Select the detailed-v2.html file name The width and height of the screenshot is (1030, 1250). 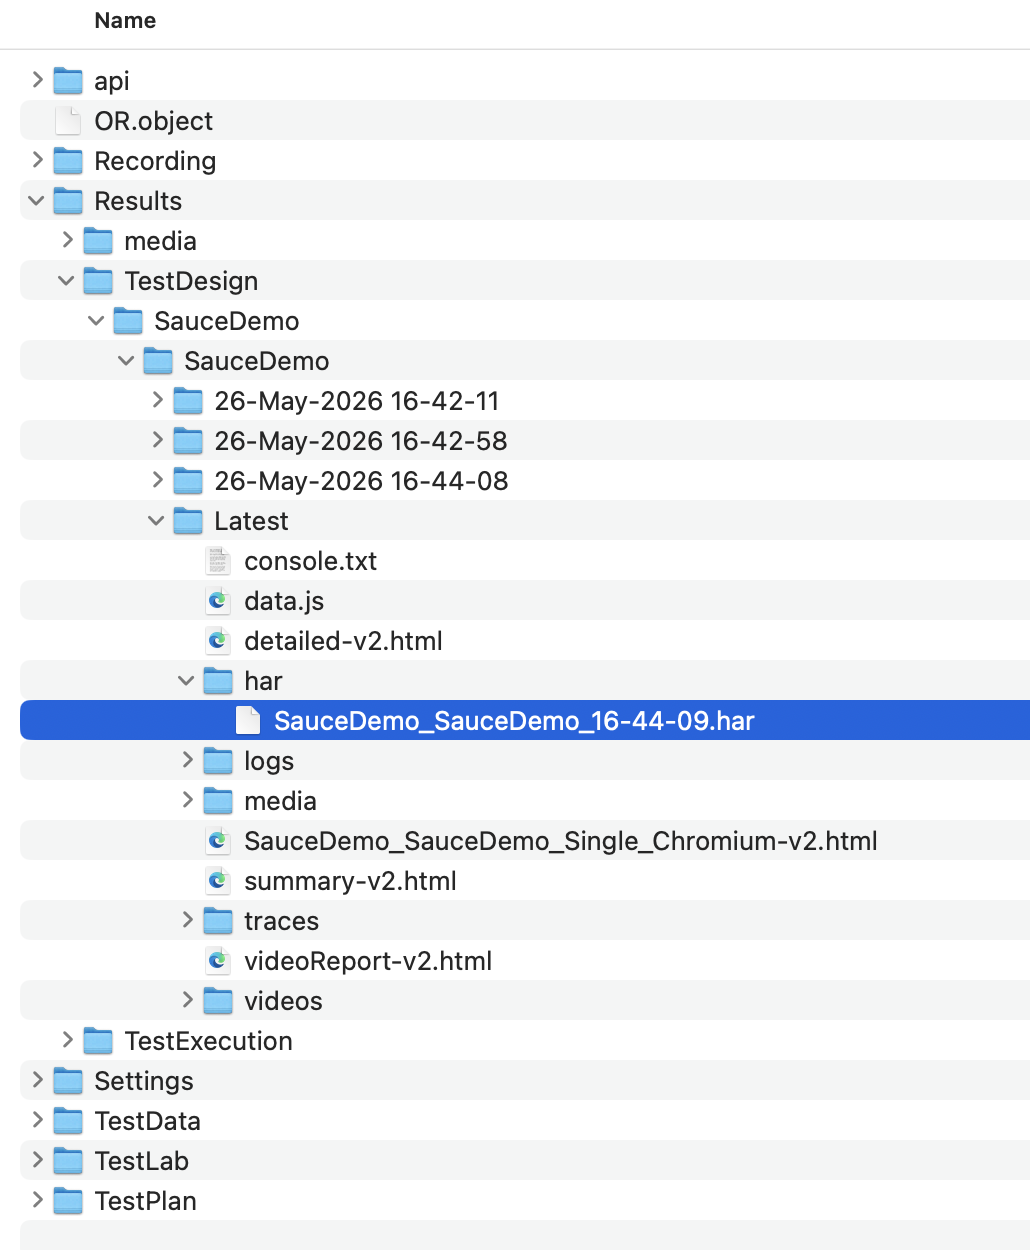[343, 641]
